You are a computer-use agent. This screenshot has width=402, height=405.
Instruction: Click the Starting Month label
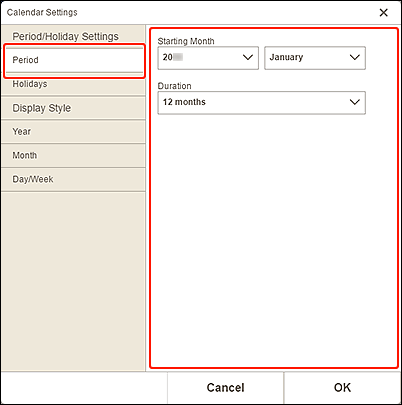pyautogui.click(x=186, y=41)
